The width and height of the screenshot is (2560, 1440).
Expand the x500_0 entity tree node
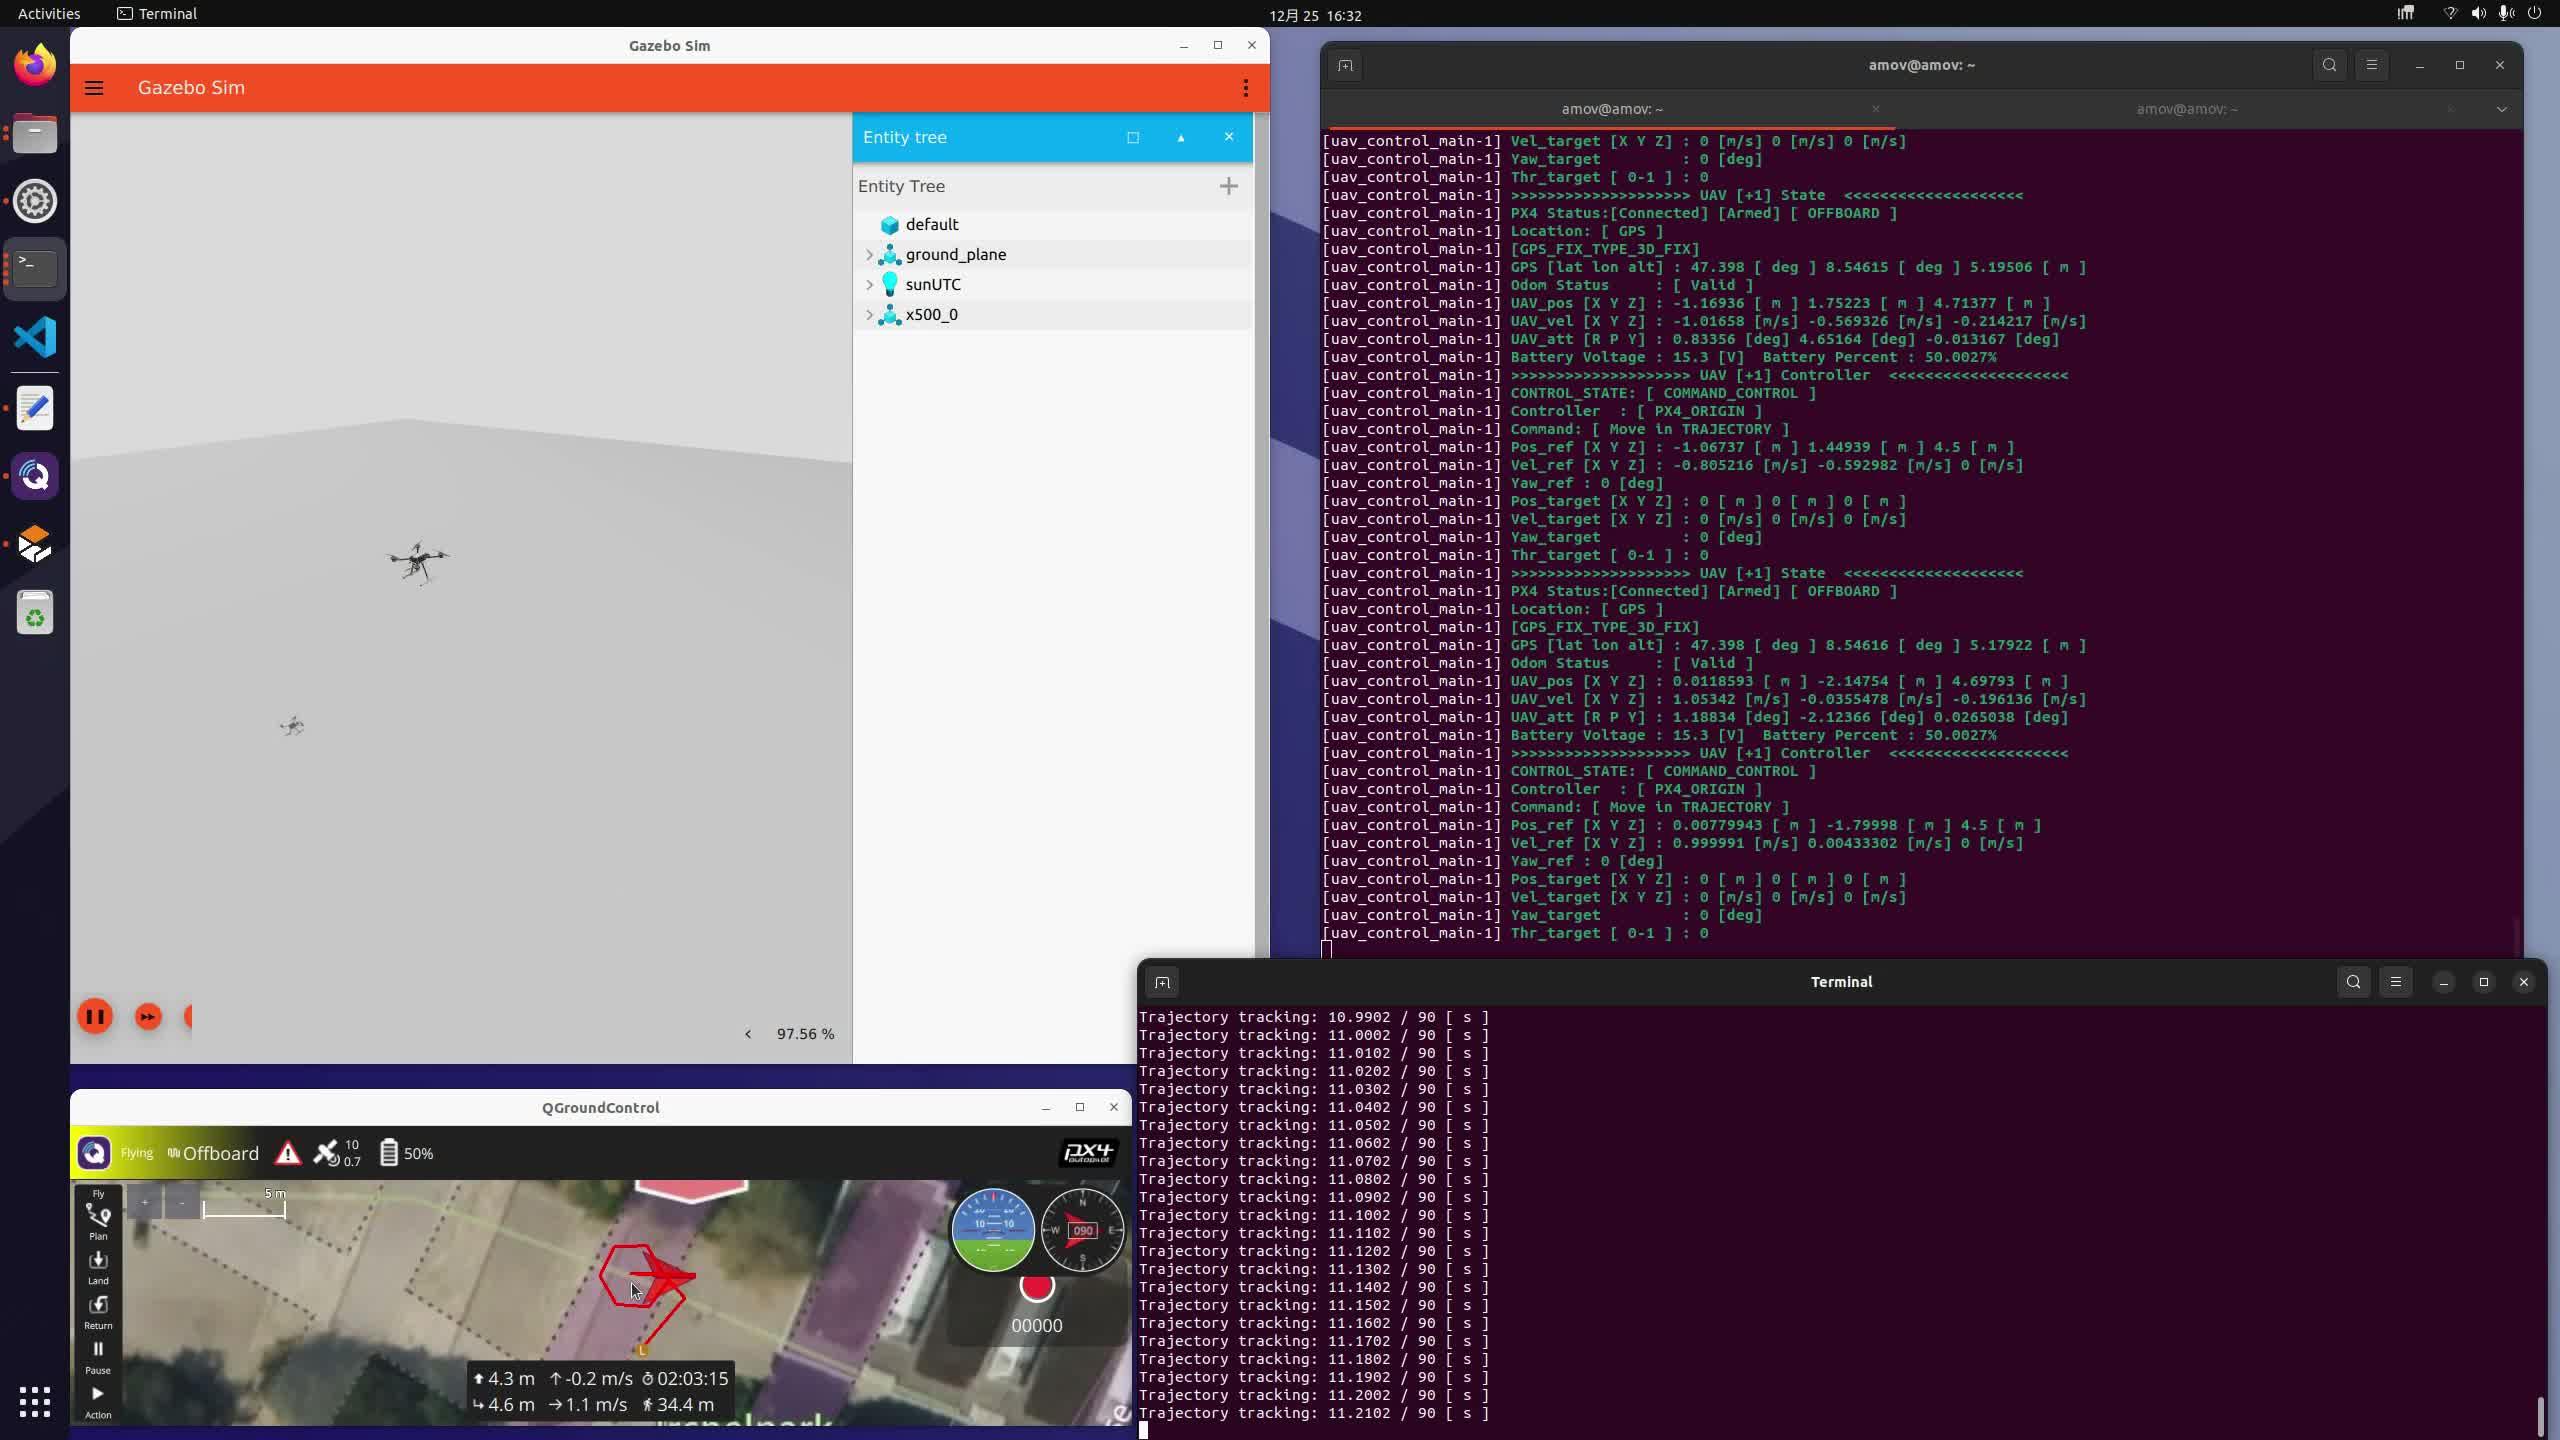[869, 315]
